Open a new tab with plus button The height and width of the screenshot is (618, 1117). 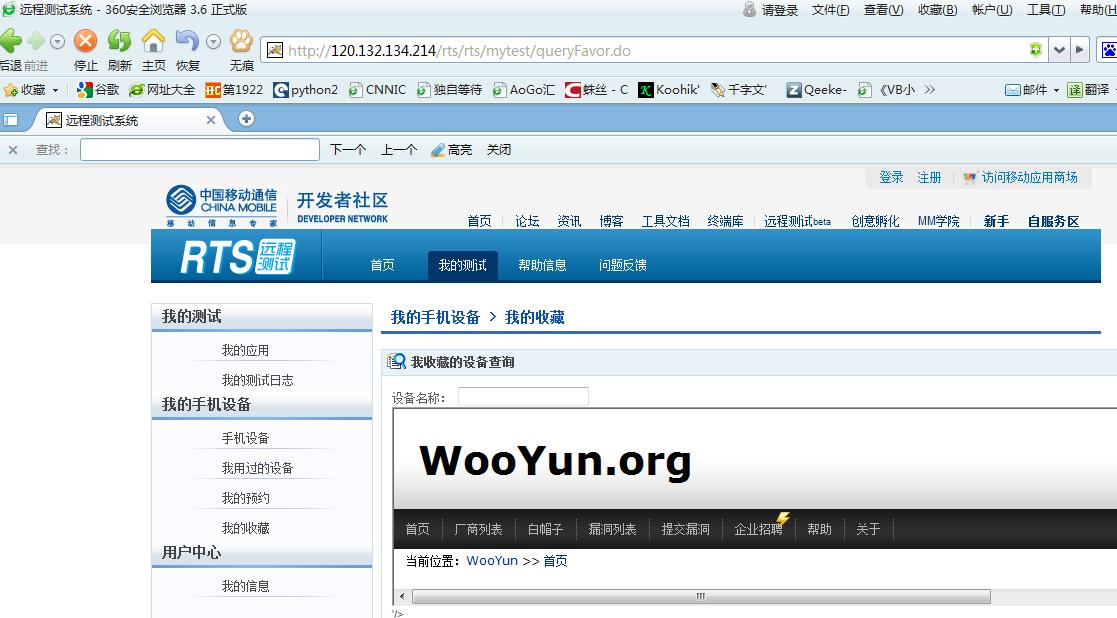246,119
